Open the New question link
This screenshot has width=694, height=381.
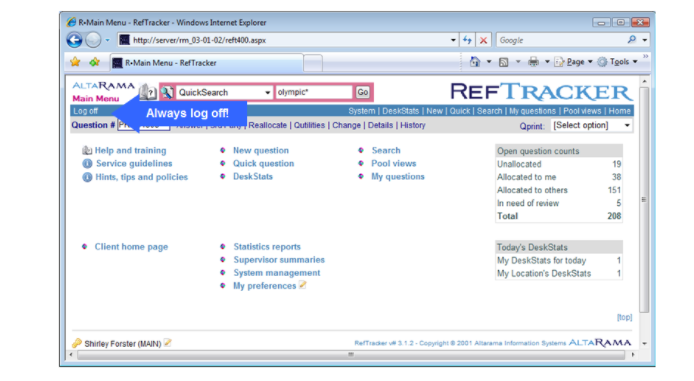point(261,150)
